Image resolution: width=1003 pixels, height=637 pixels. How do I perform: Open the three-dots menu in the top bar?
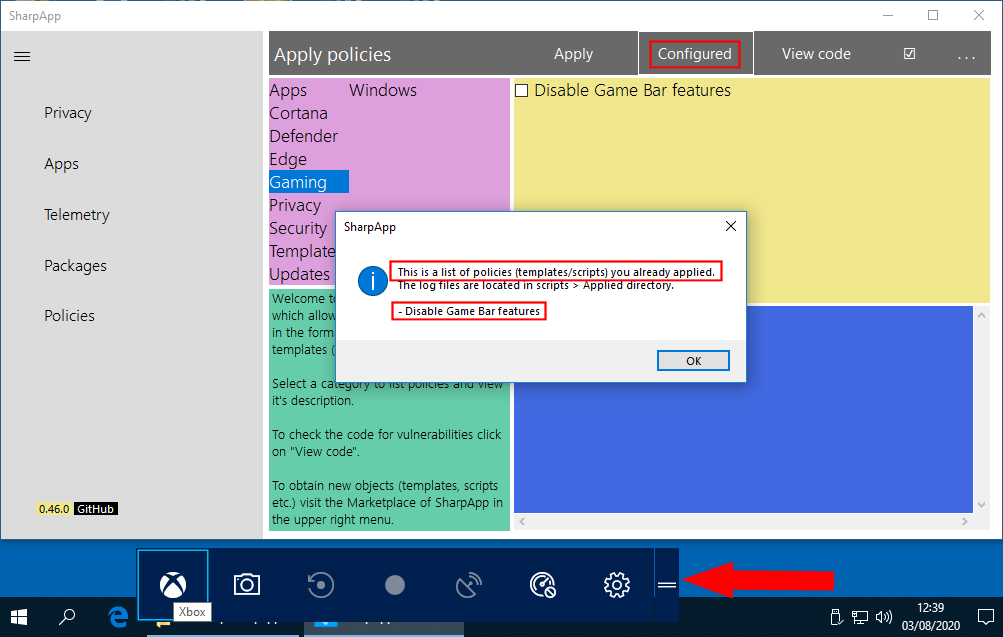coord(966,54)
